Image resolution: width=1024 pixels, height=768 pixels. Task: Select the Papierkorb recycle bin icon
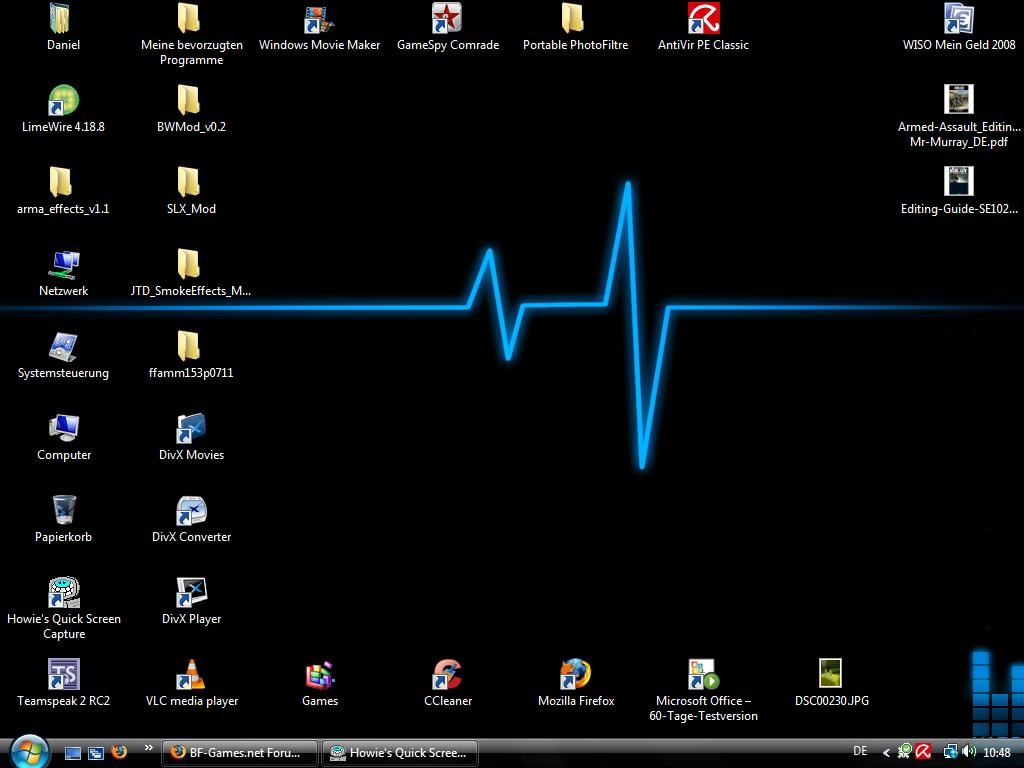click(x=63, y=511)
